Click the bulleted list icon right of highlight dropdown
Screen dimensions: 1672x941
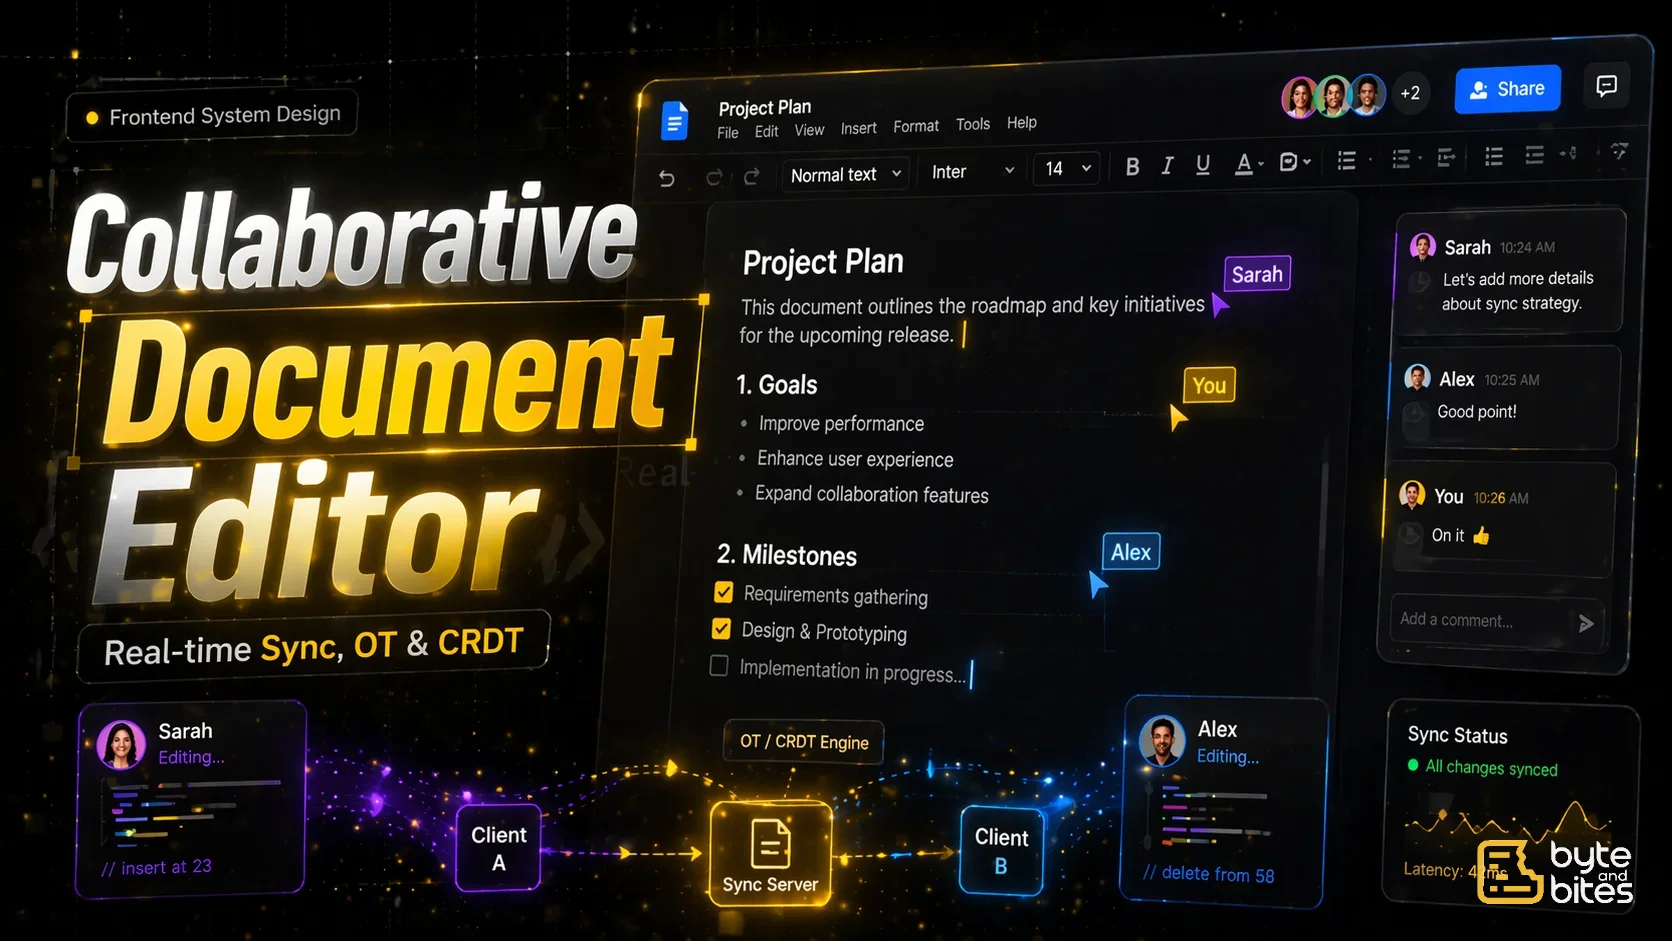(x=1347, y=161)
